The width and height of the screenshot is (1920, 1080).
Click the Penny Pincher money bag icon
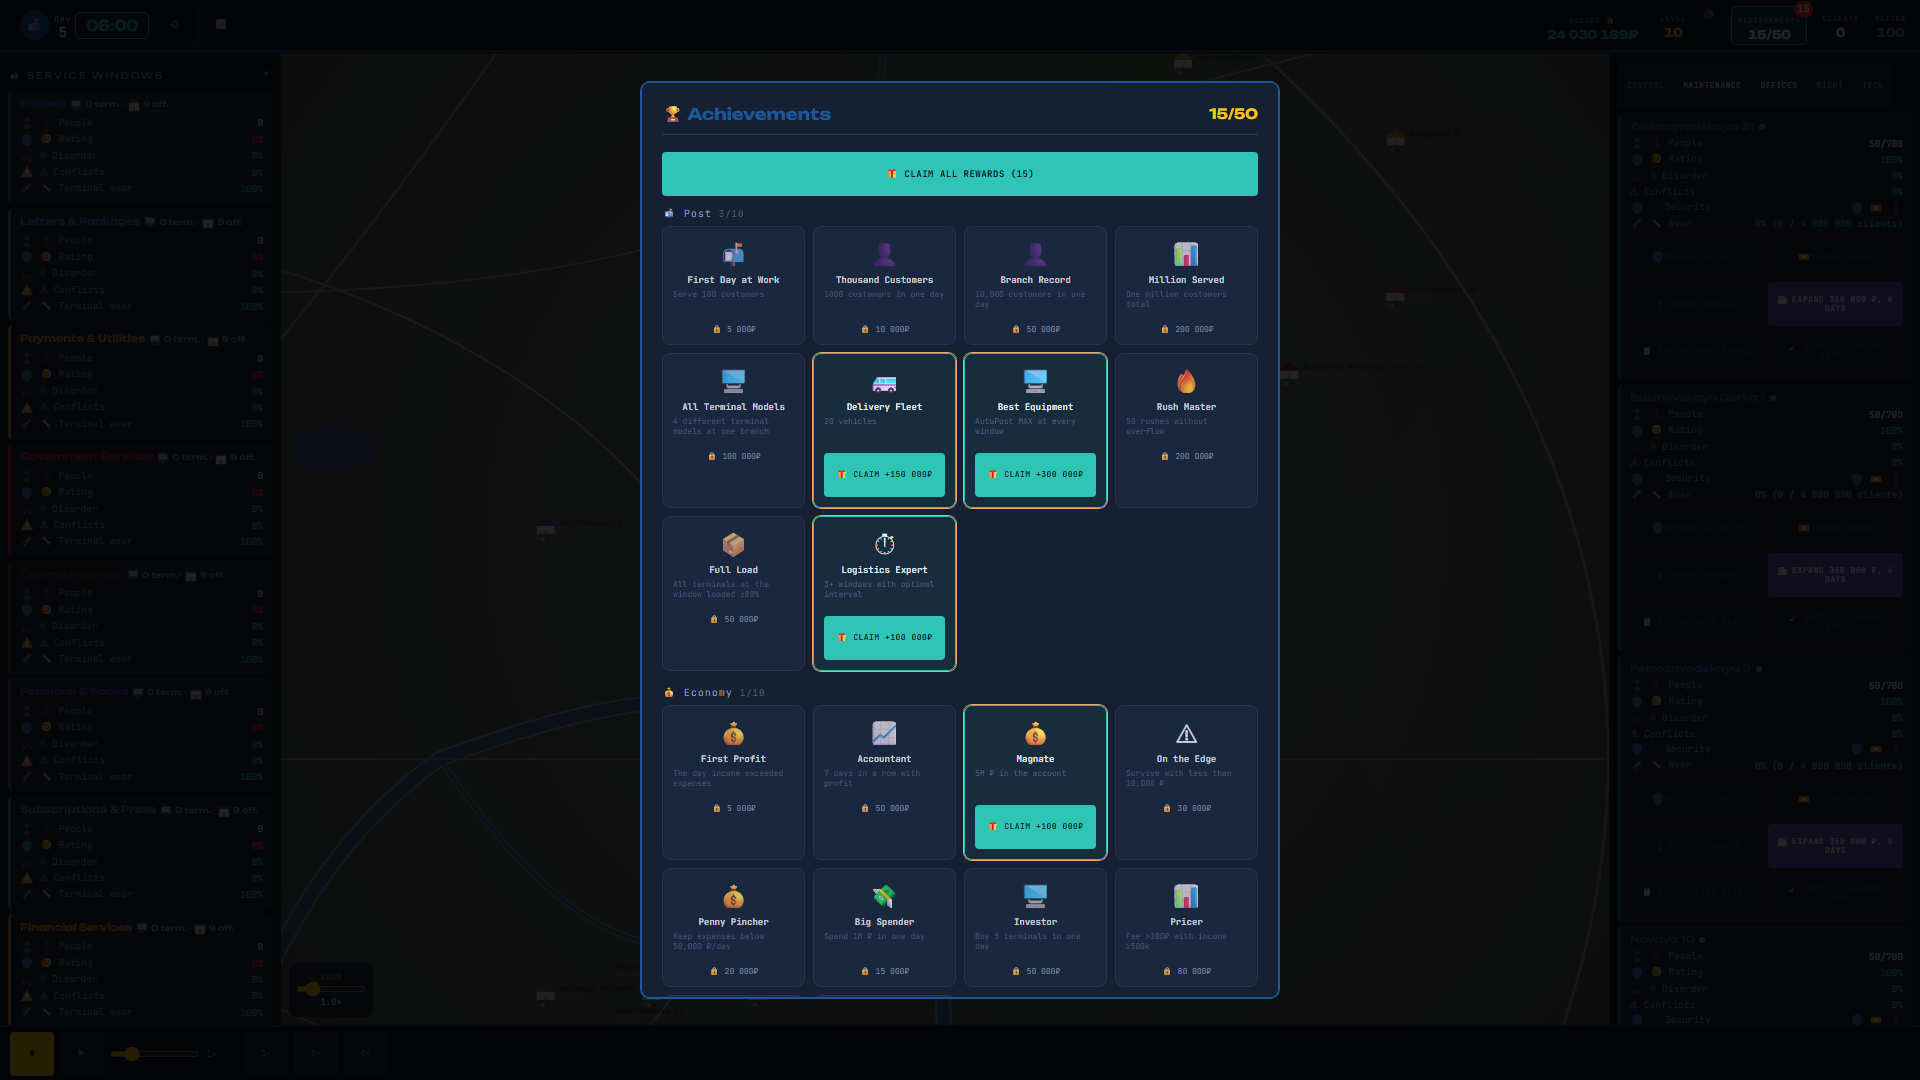733,895
